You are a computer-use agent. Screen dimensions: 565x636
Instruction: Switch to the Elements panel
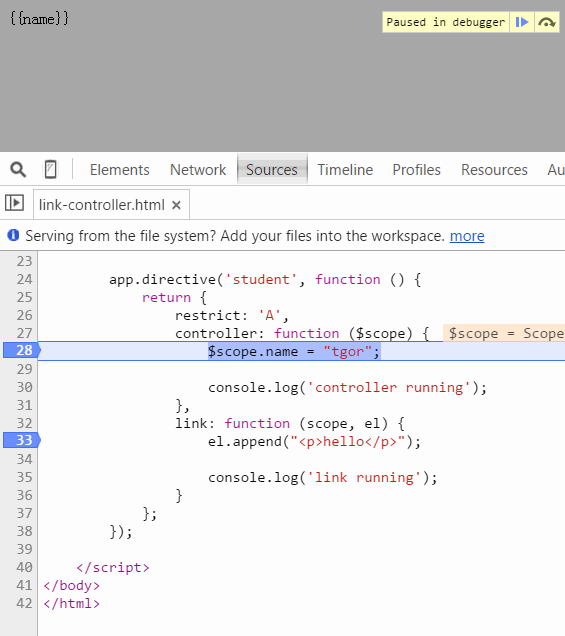[120, 170]
